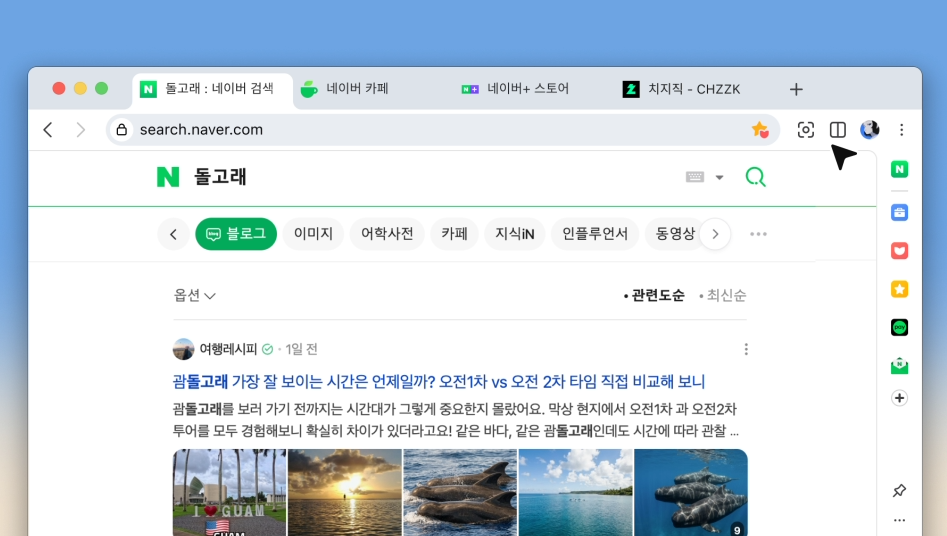
Task: Open the yellow star sidebar icon
Action: [899, 289]
